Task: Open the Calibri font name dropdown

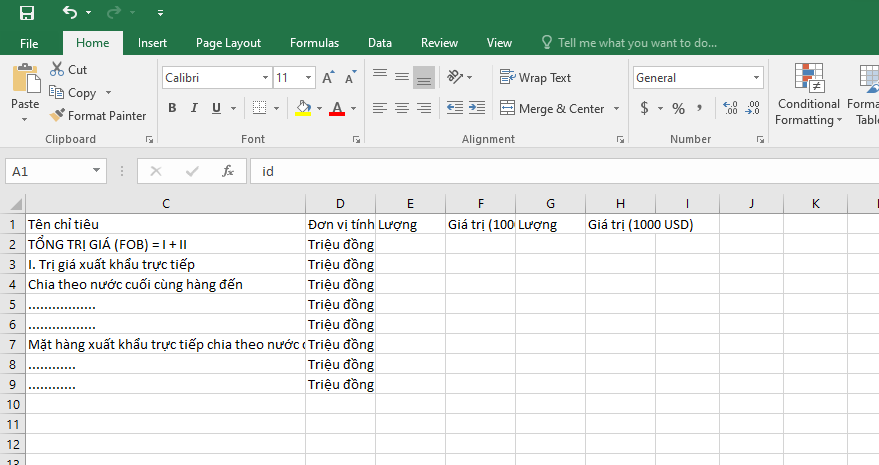Action: (x=265, y=78)
